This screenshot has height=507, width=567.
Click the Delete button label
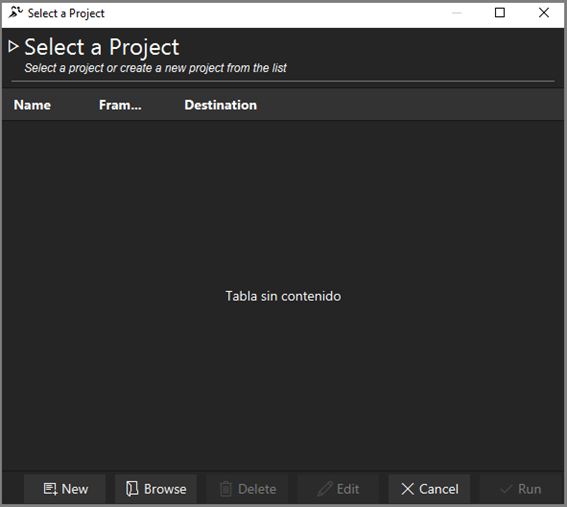click(x=257, y=489)
